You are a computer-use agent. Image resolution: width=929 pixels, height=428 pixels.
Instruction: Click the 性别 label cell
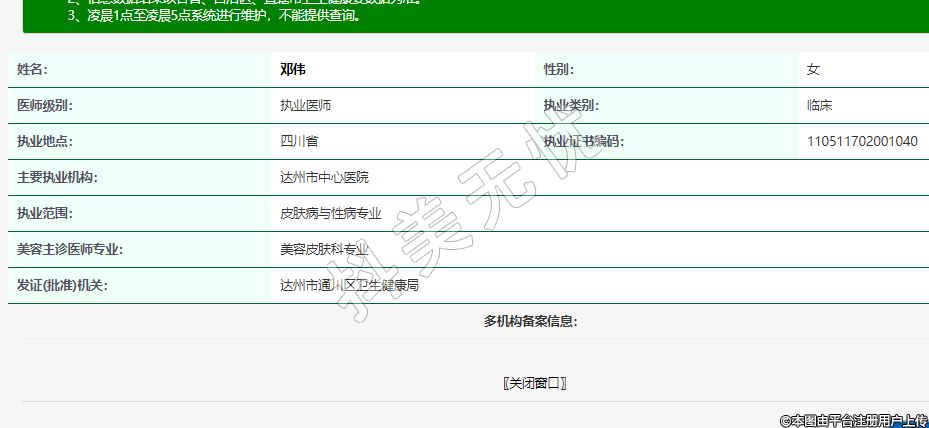coord(558,69)
